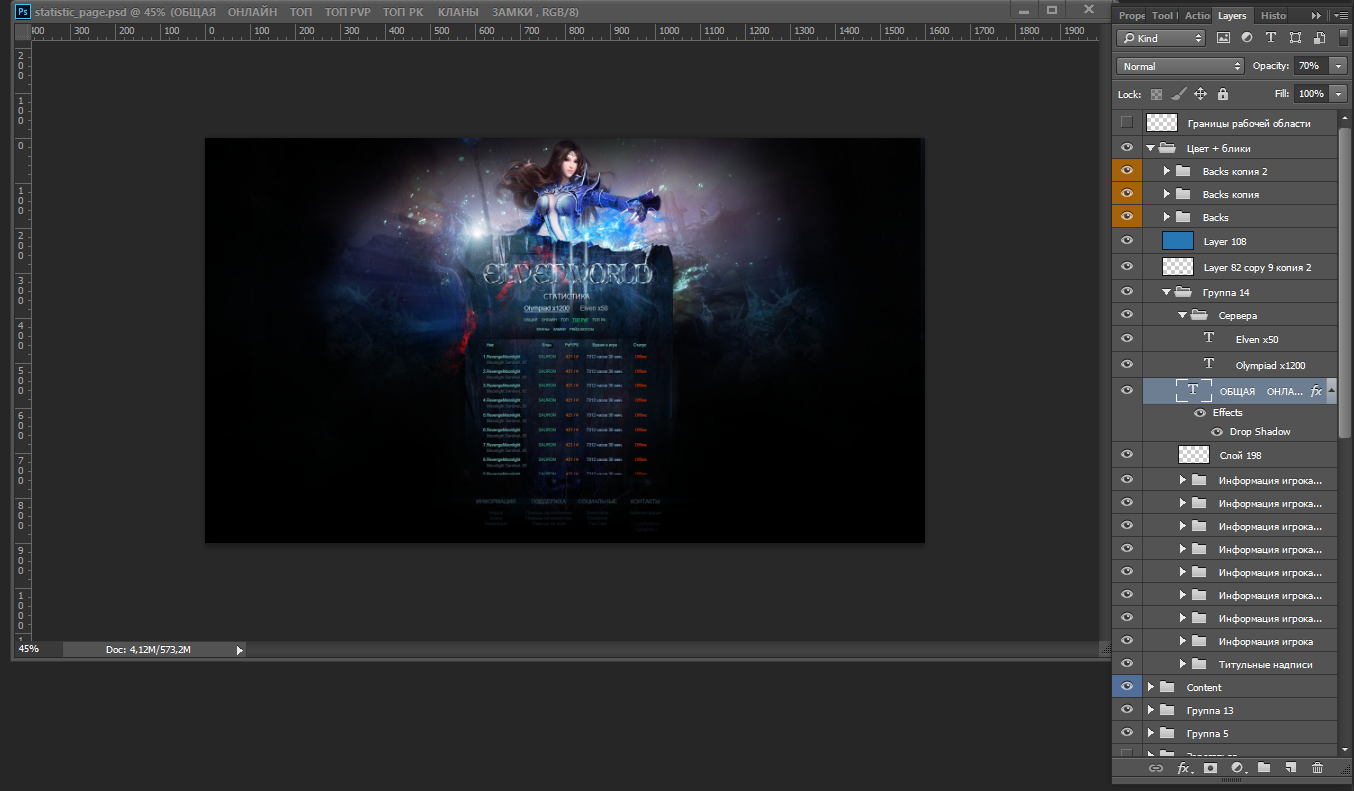
Task: Click the fx badge on ОБЩАЯ text layer
Action: 1316,391
